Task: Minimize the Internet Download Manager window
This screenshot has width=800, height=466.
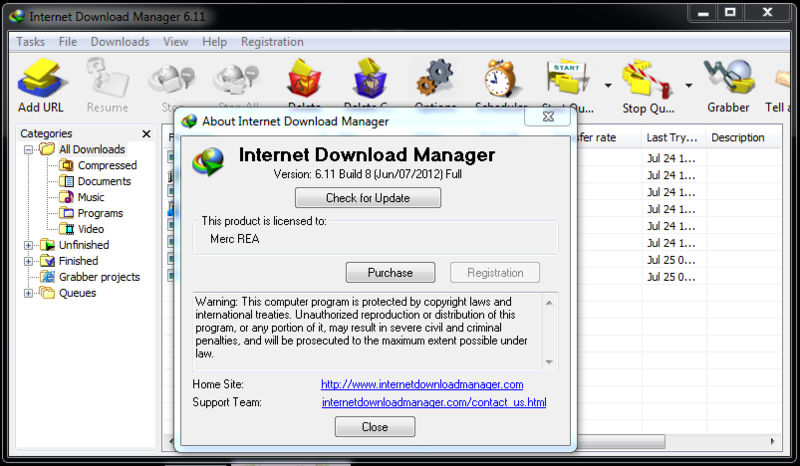Action: [x=703, y=13]
